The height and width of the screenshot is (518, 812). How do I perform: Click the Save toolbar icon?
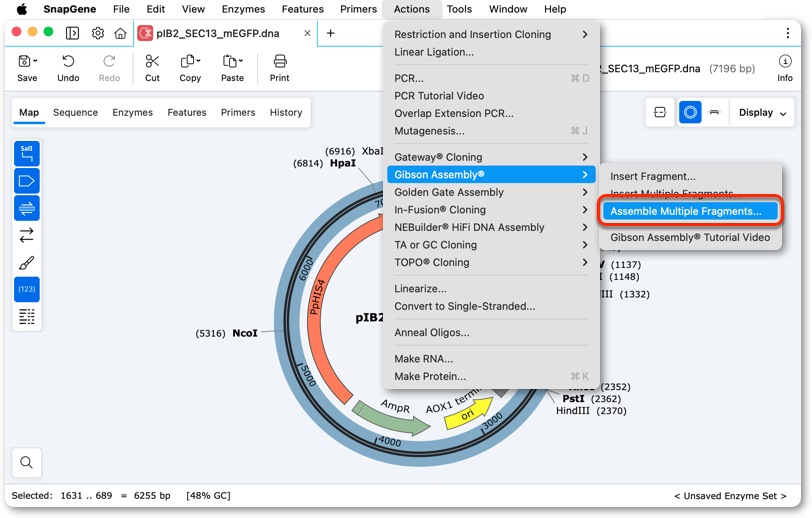tap(24, 61)
